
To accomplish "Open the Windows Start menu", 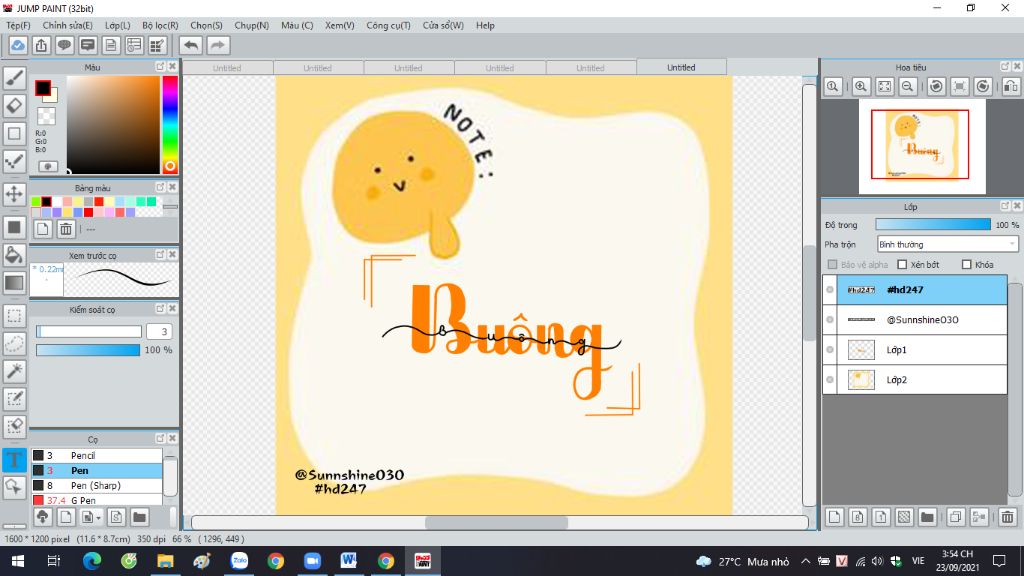I will point(18,561).
